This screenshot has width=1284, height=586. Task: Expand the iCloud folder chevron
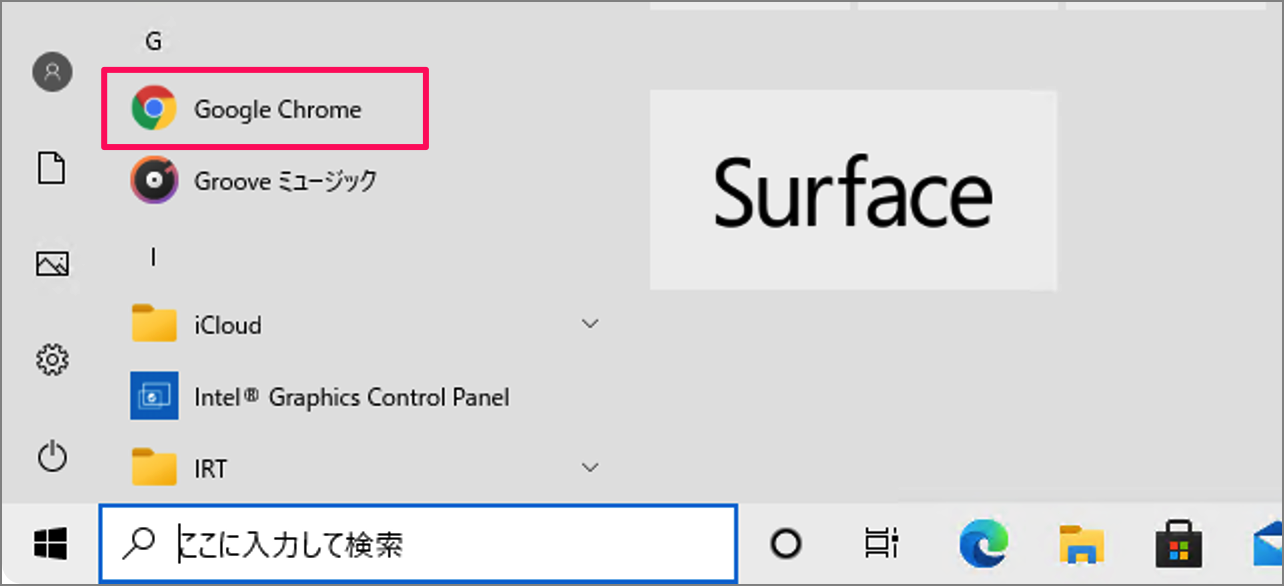[590, 324]
